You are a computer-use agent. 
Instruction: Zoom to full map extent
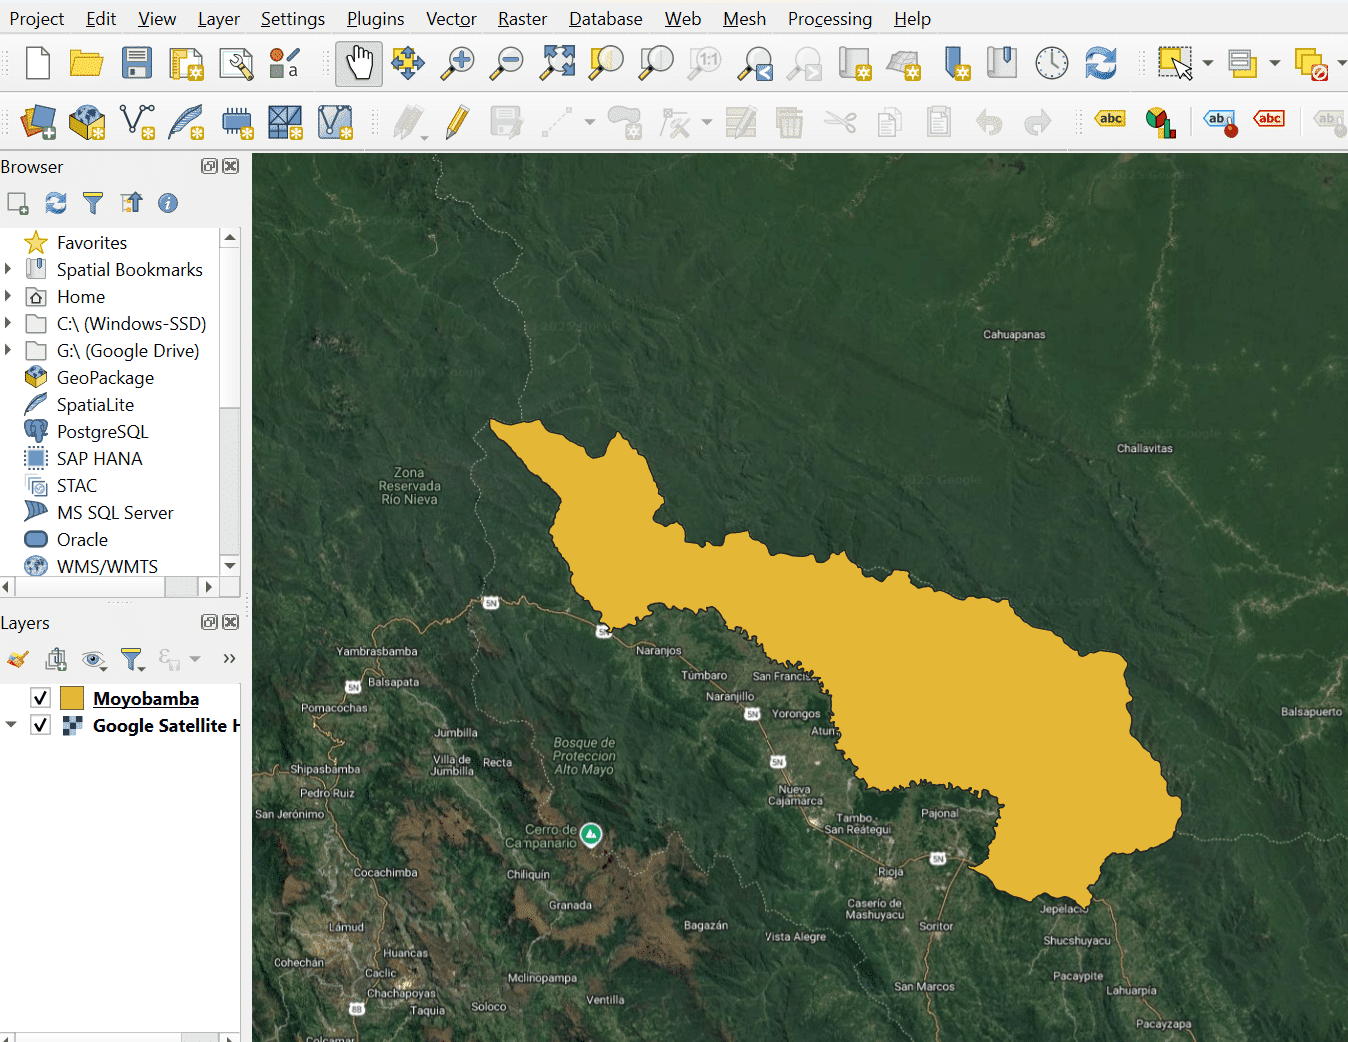556,62
